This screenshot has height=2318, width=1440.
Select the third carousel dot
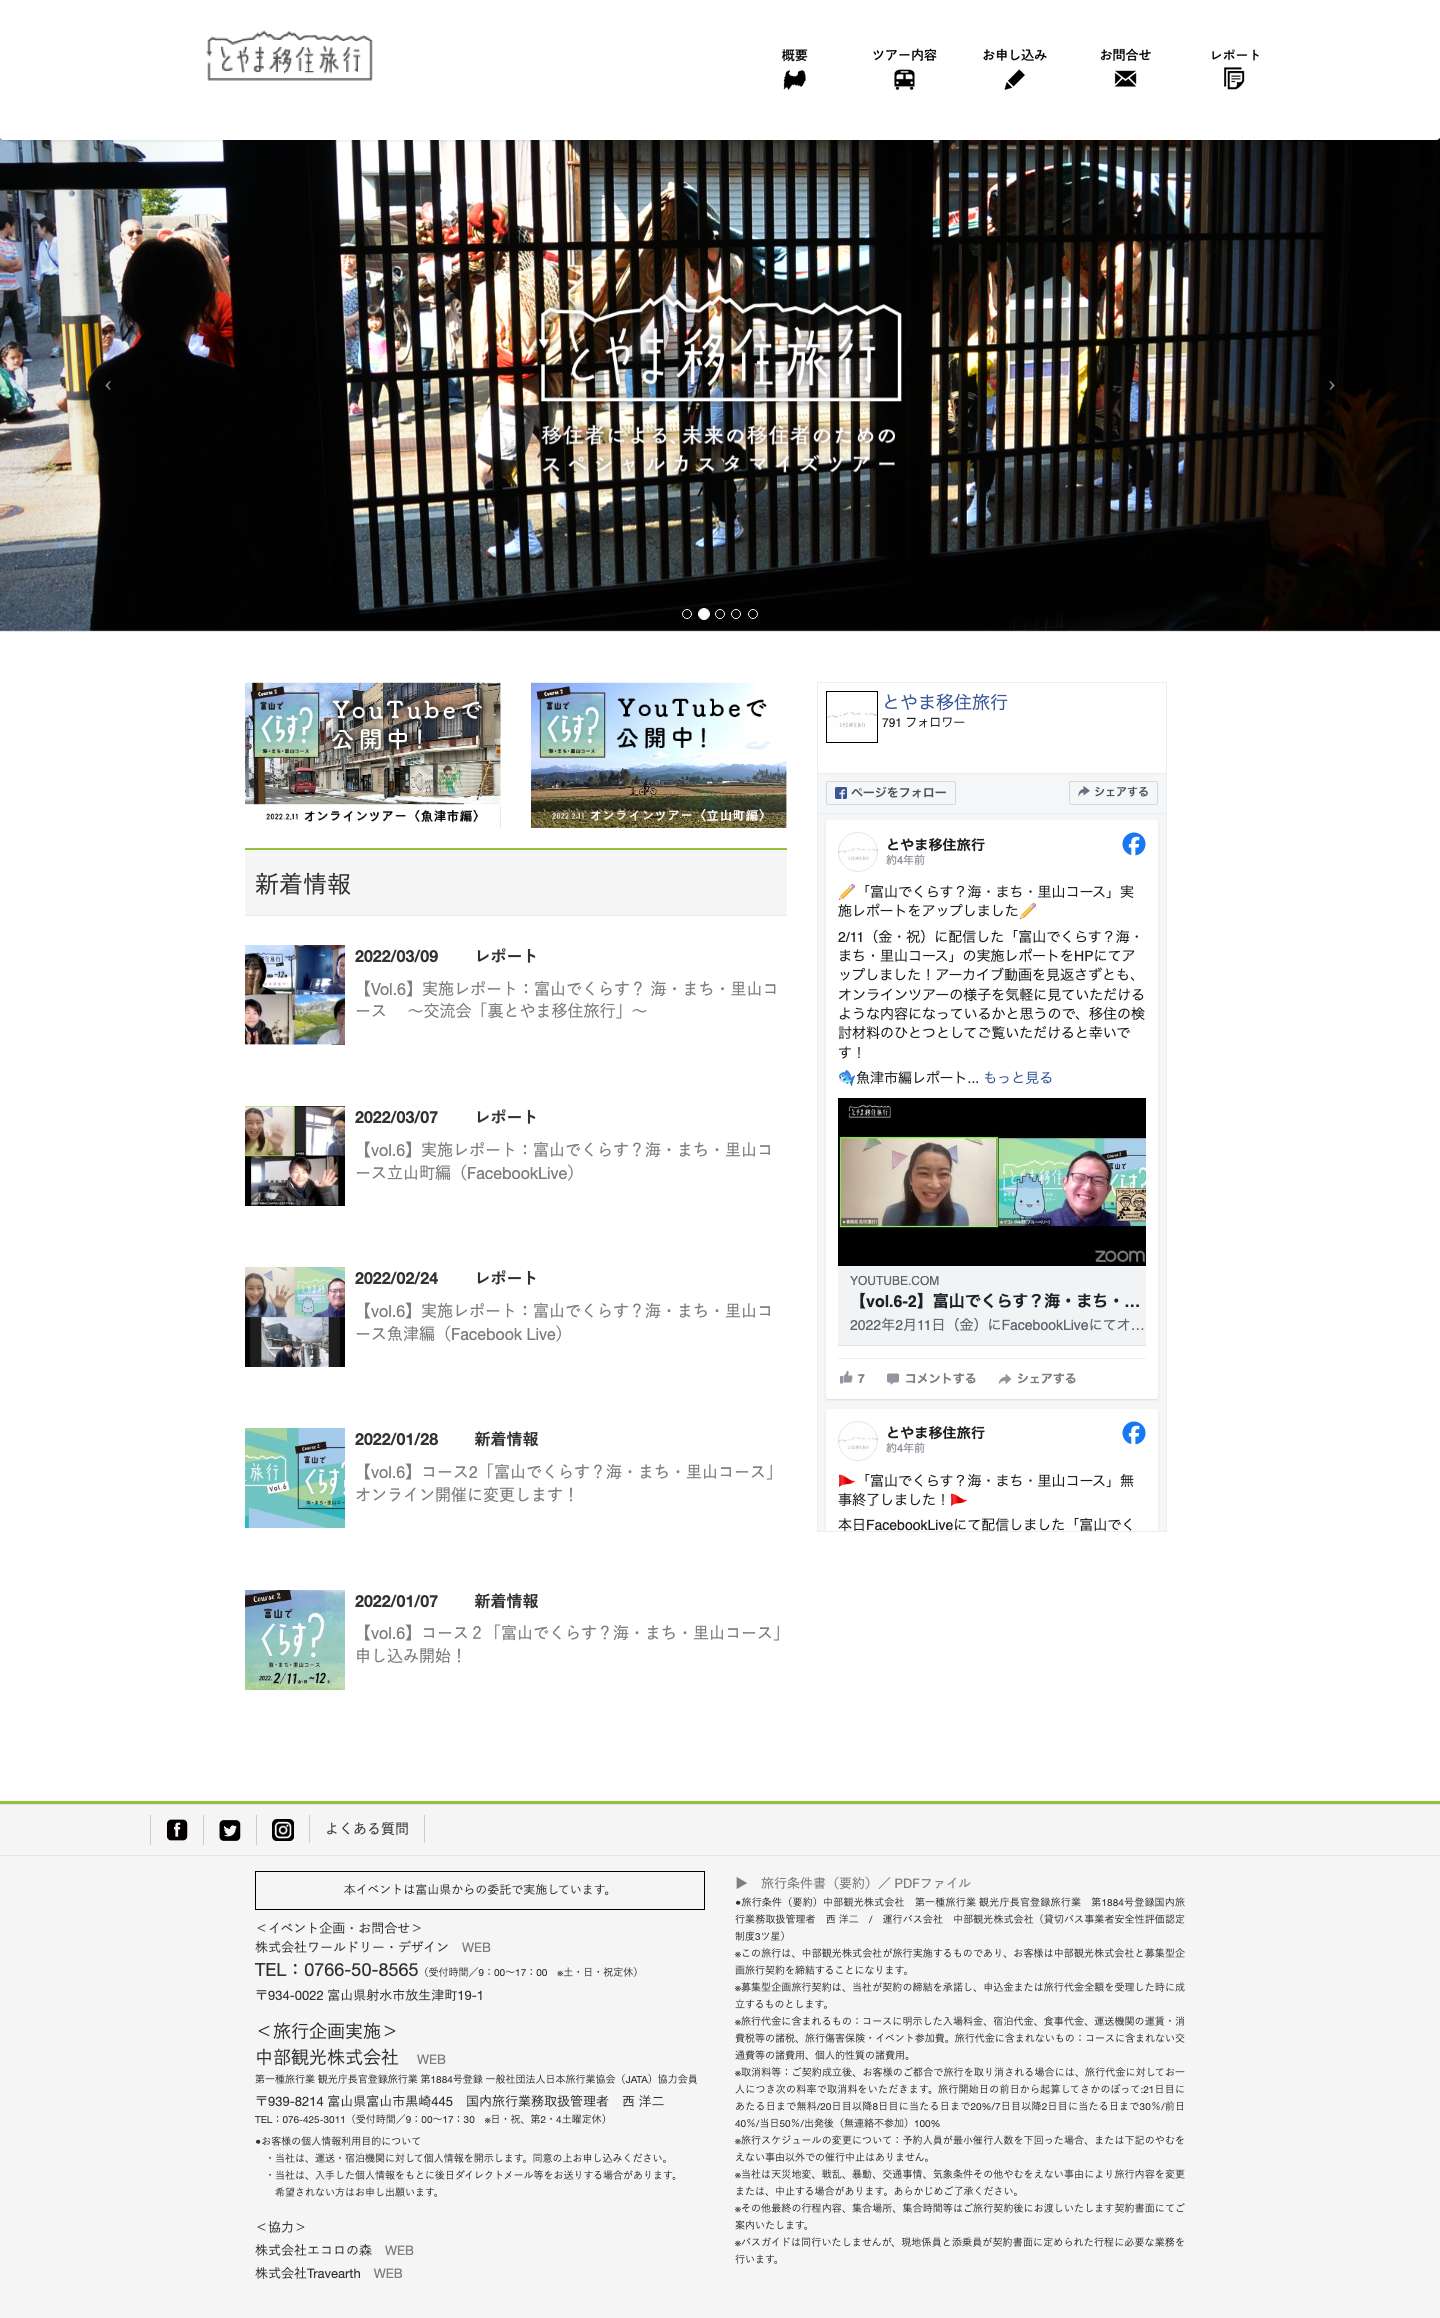(x=720, y=614)
